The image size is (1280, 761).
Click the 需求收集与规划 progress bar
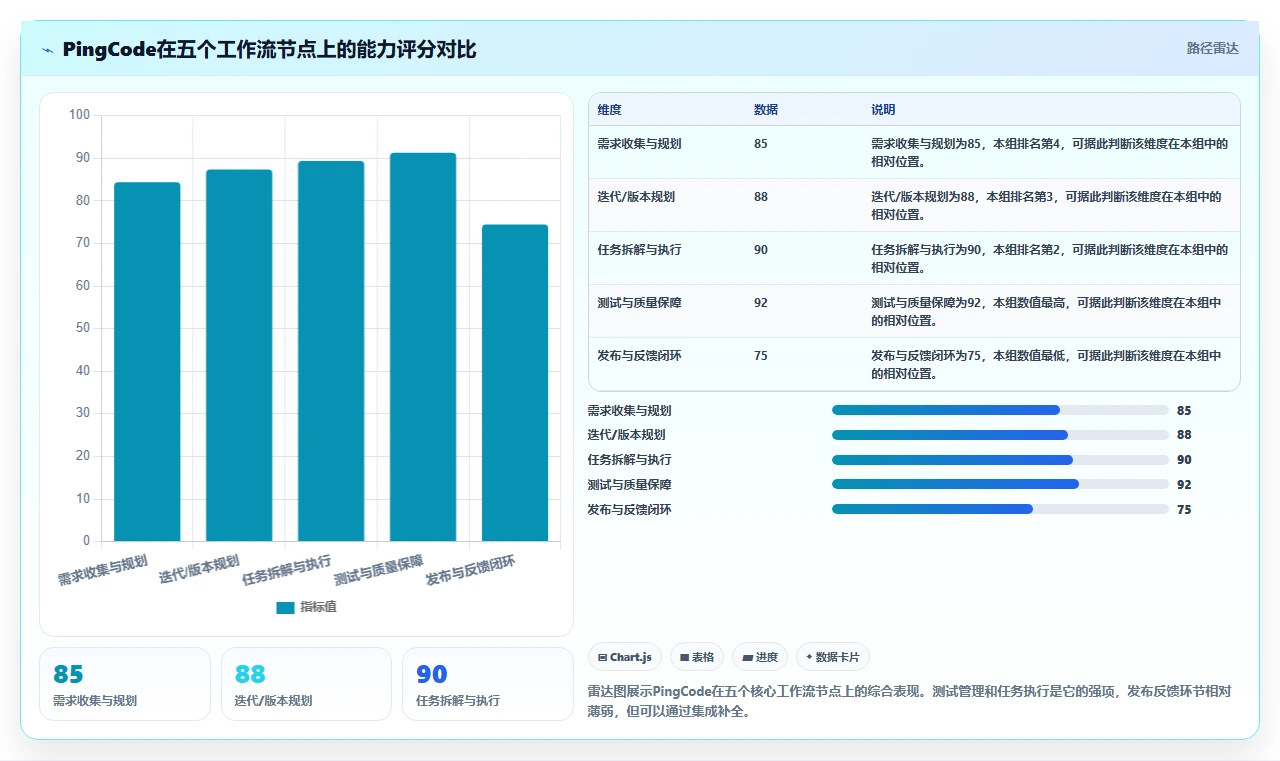pyautogui.click(x=1000, y=410)
